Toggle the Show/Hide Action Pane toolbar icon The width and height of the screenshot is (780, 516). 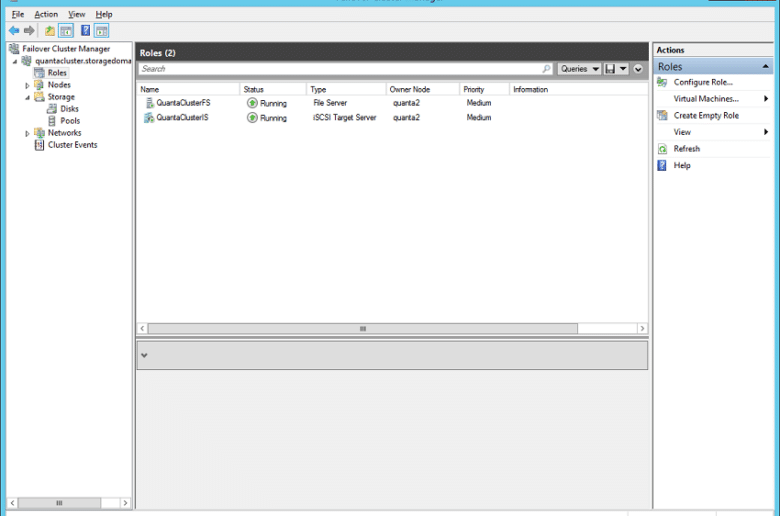point(101,31)
